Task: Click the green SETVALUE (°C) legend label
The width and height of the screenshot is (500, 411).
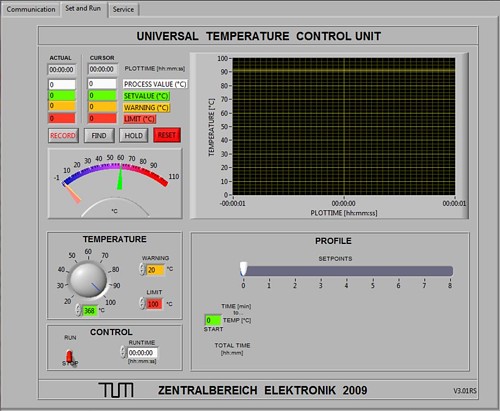Action: coord(146,96)
